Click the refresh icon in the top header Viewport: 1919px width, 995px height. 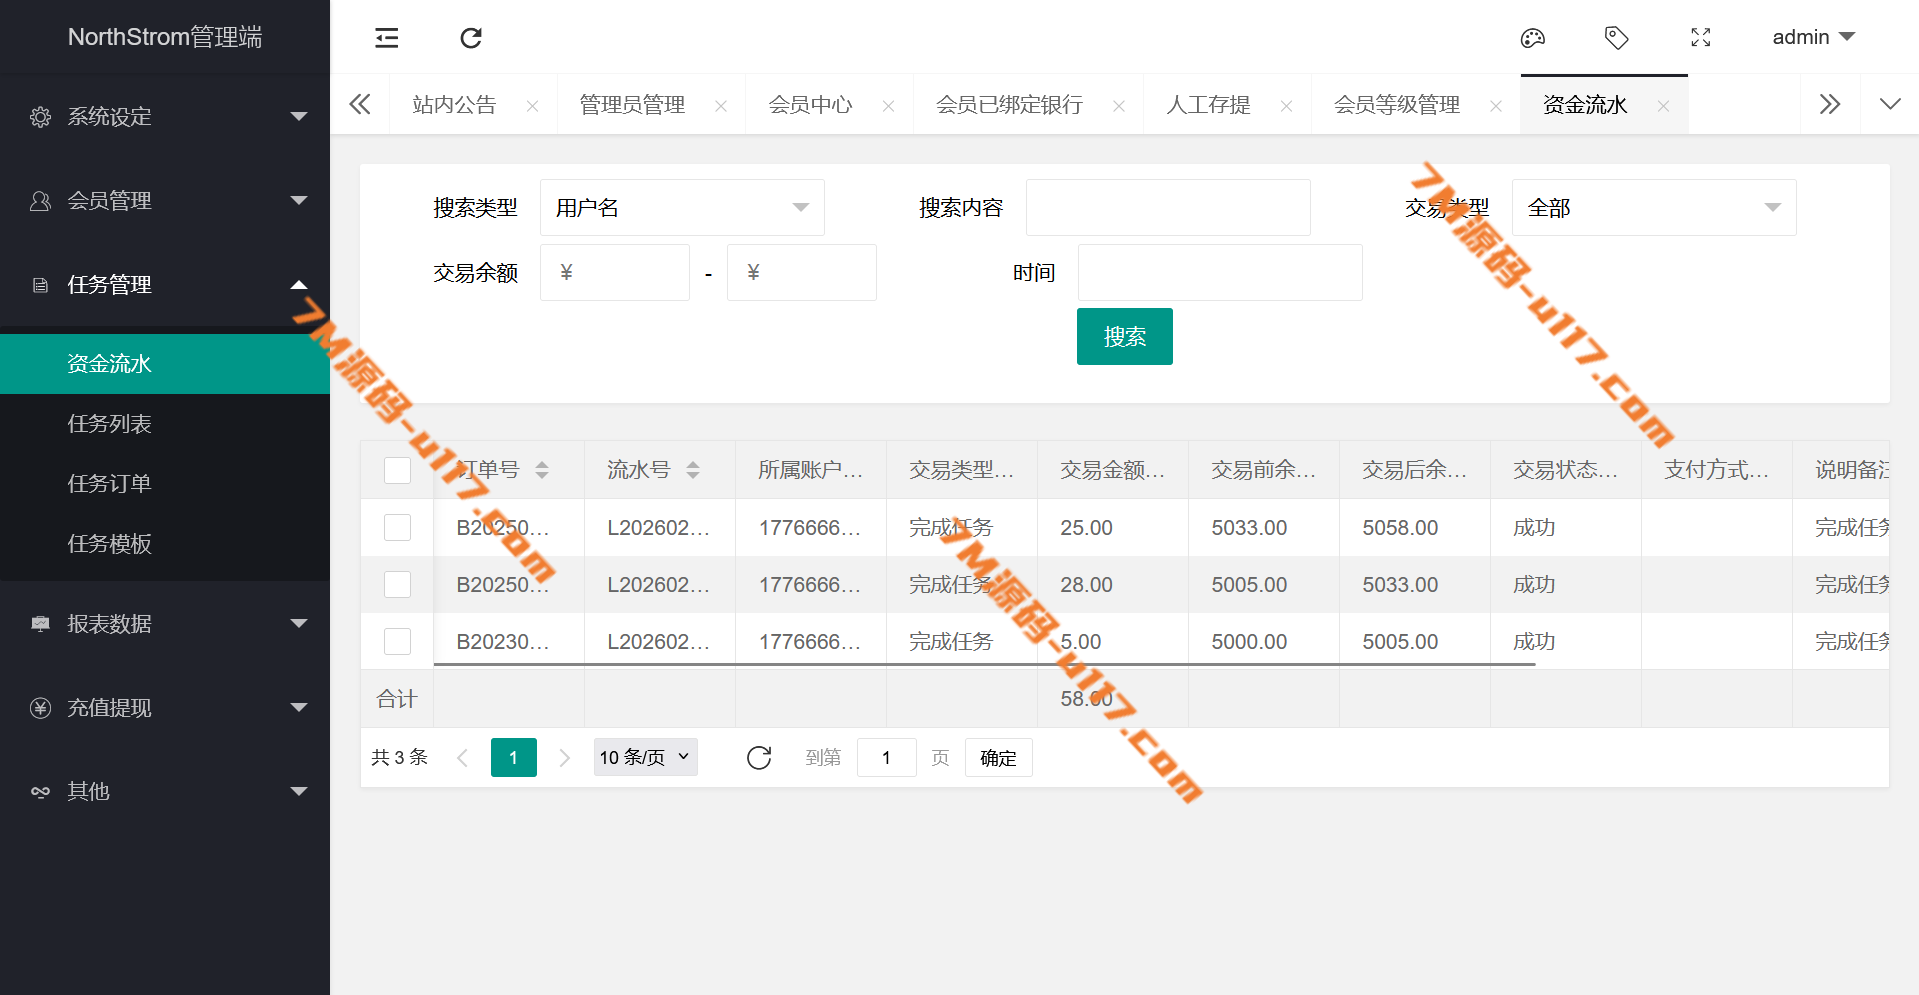tap(471, 38)
